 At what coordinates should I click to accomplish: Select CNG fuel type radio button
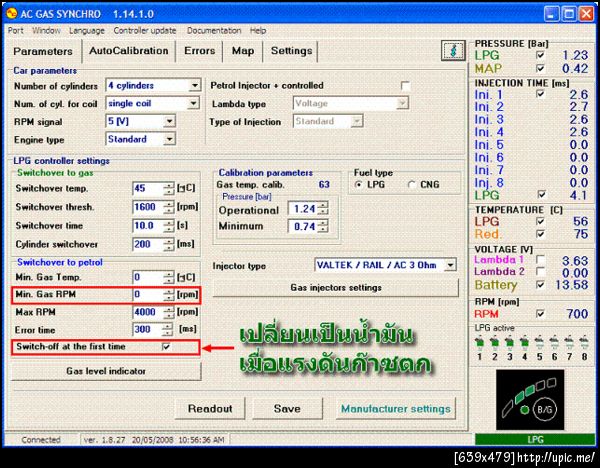412,184
